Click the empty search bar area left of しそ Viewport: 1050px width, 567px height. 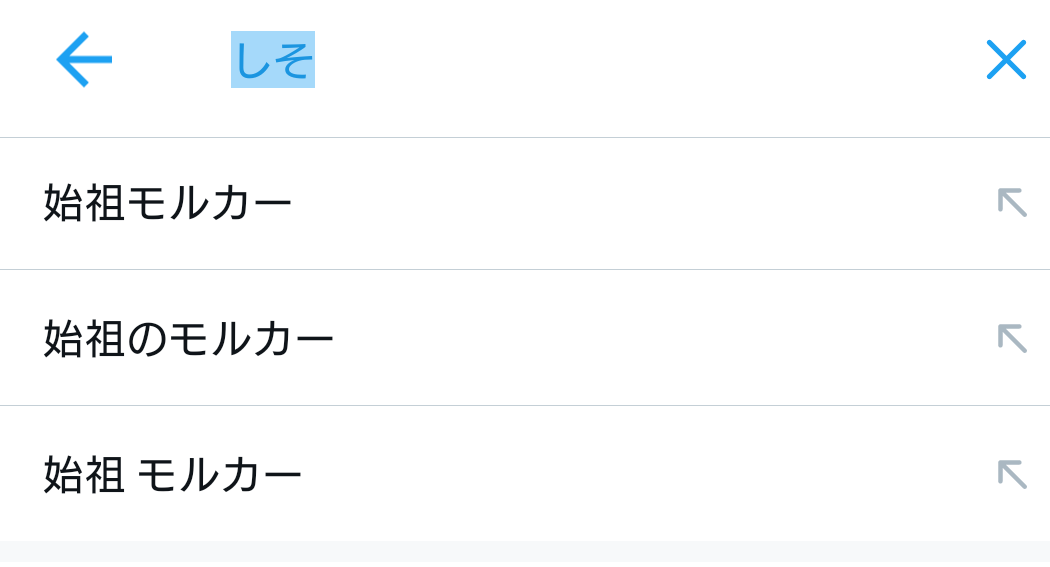[175, 60]
